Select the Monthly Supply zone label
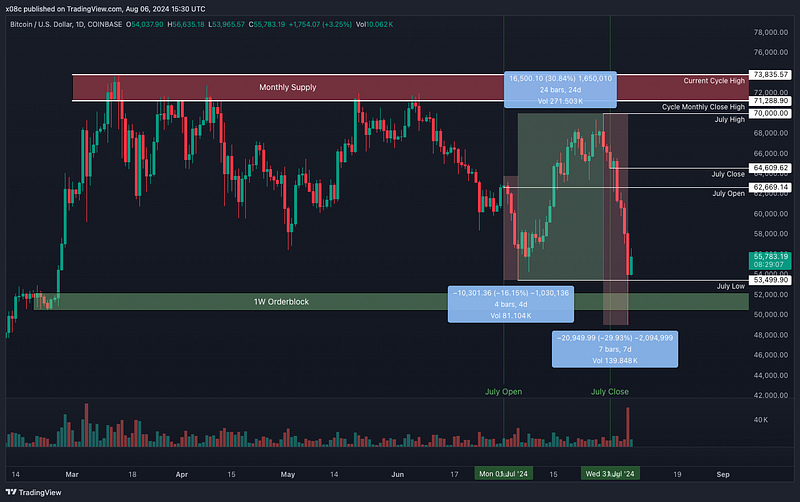The width and height of the screenshot is (800, 502). 287,88
